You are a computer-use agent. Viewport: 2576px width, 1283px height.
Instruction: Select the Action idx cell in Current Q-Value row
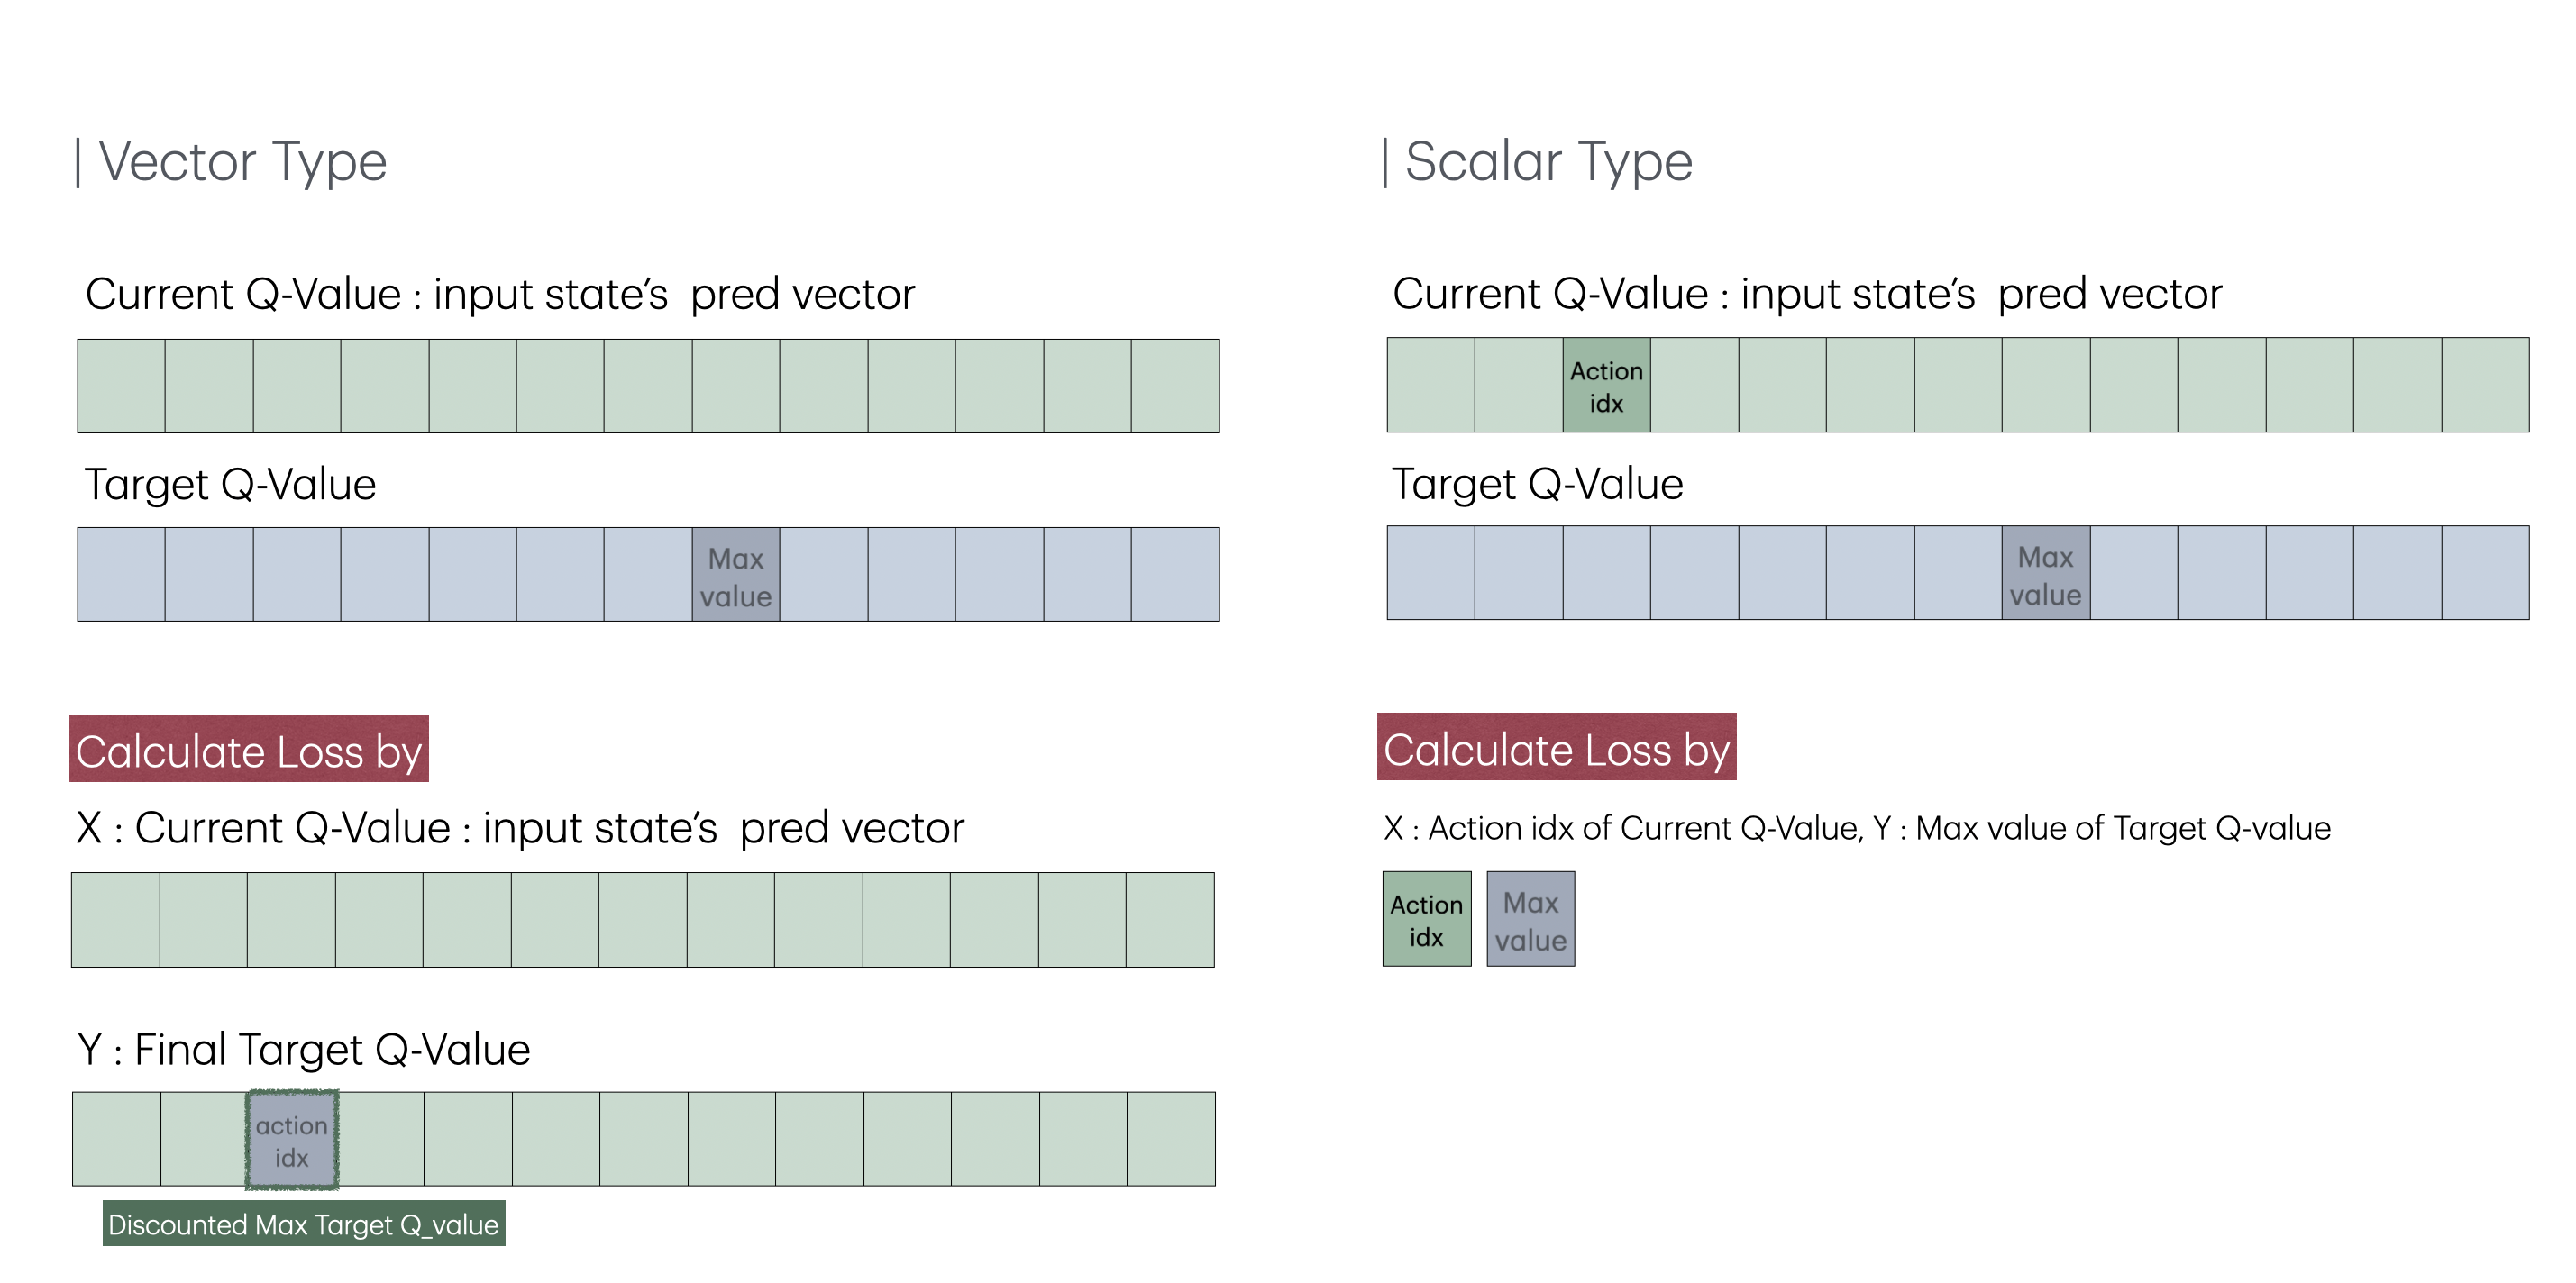(x=1606, y=386)
